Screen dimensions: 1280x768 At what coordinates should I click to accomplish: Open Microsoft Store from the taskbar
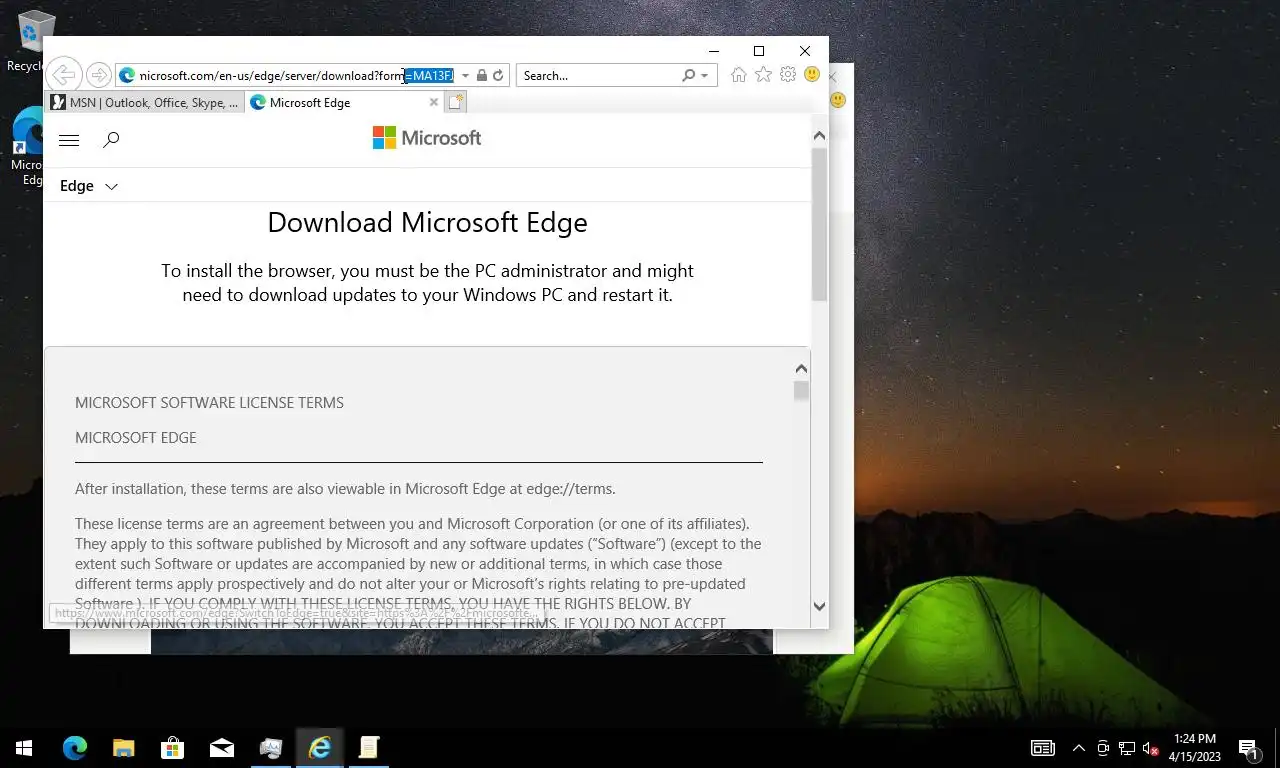click(x=172, y=748)
